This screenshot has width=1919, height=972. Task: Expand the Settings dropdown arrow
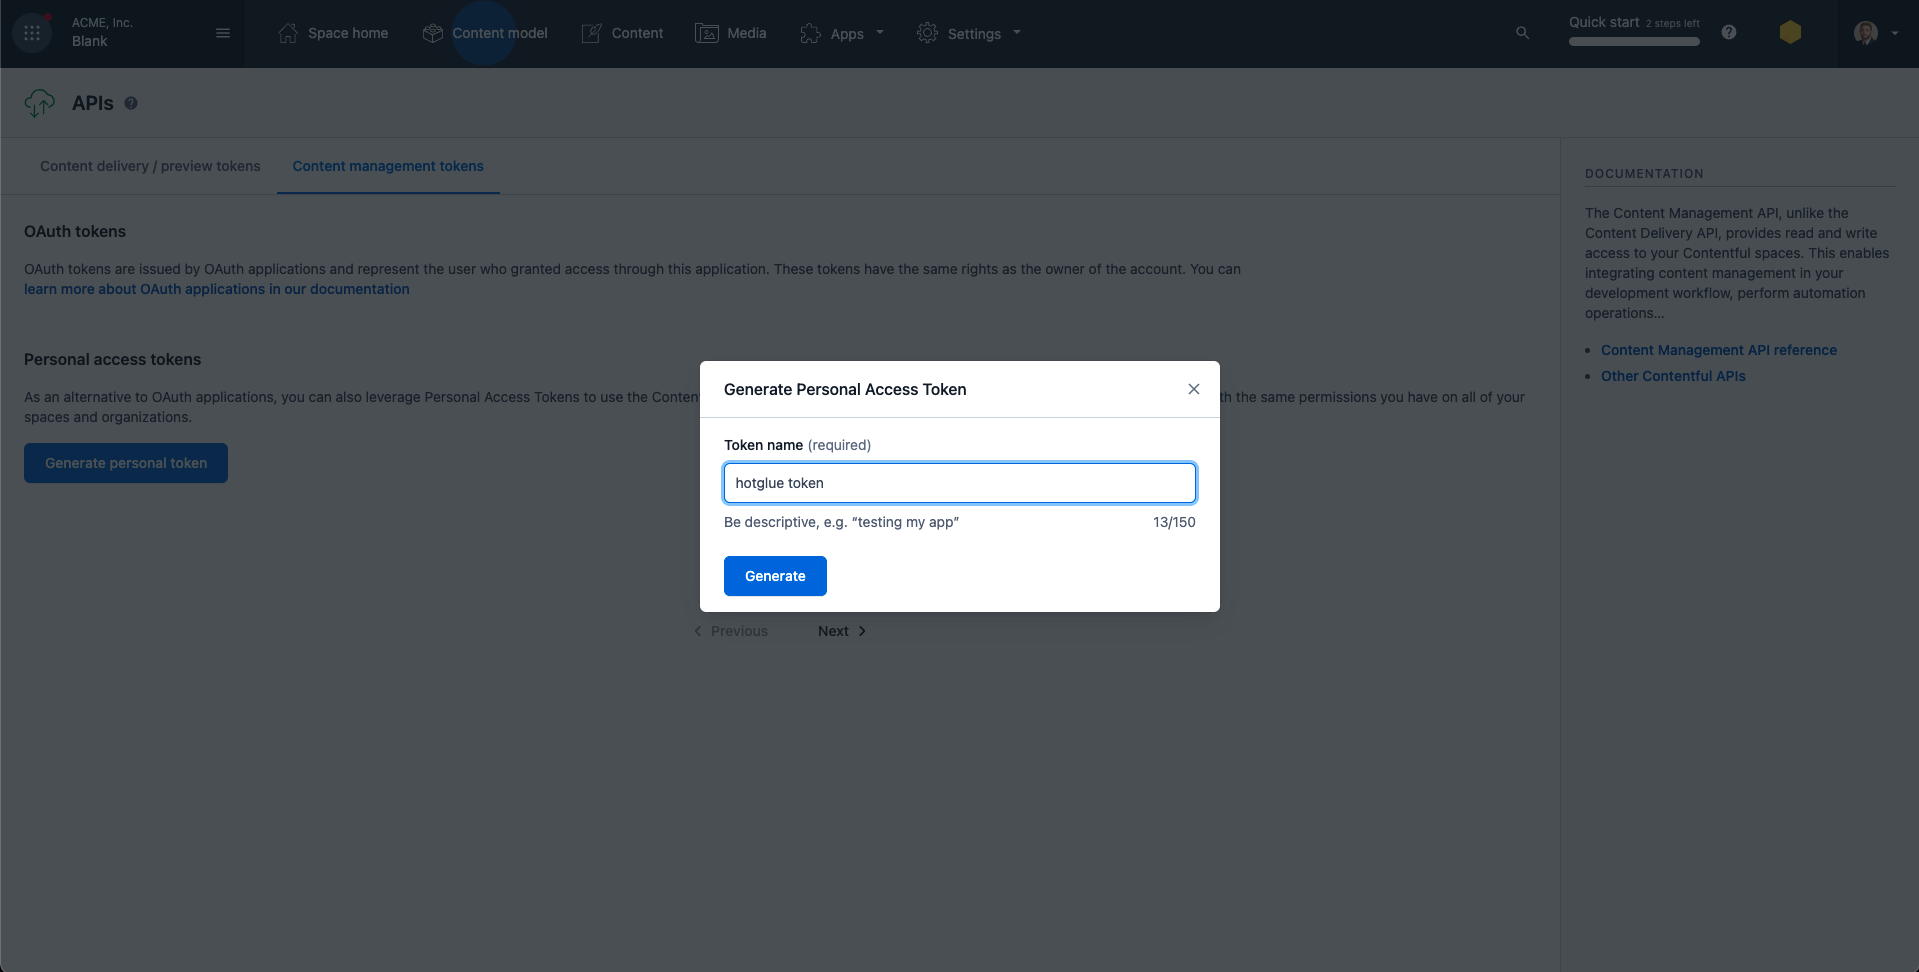pos(1017,32)
